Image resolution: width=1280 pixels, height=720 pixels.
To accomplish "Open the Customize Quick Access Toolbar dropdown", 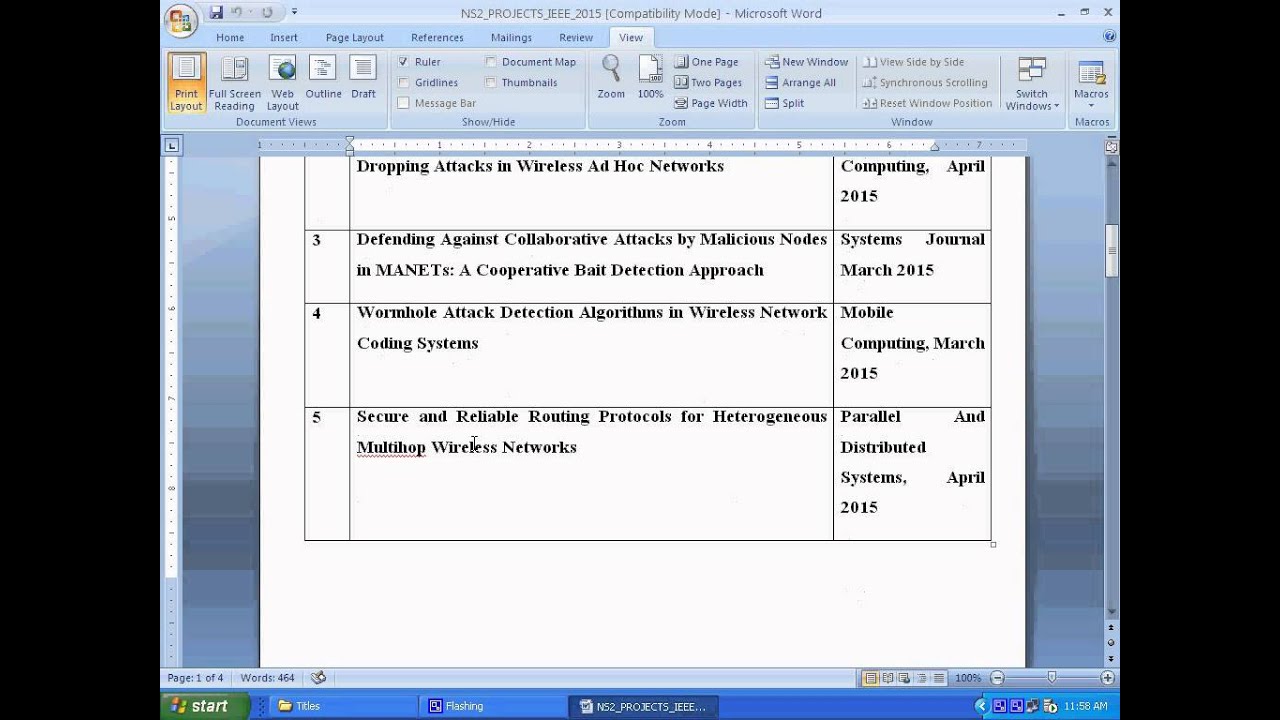I will point(294,12).
